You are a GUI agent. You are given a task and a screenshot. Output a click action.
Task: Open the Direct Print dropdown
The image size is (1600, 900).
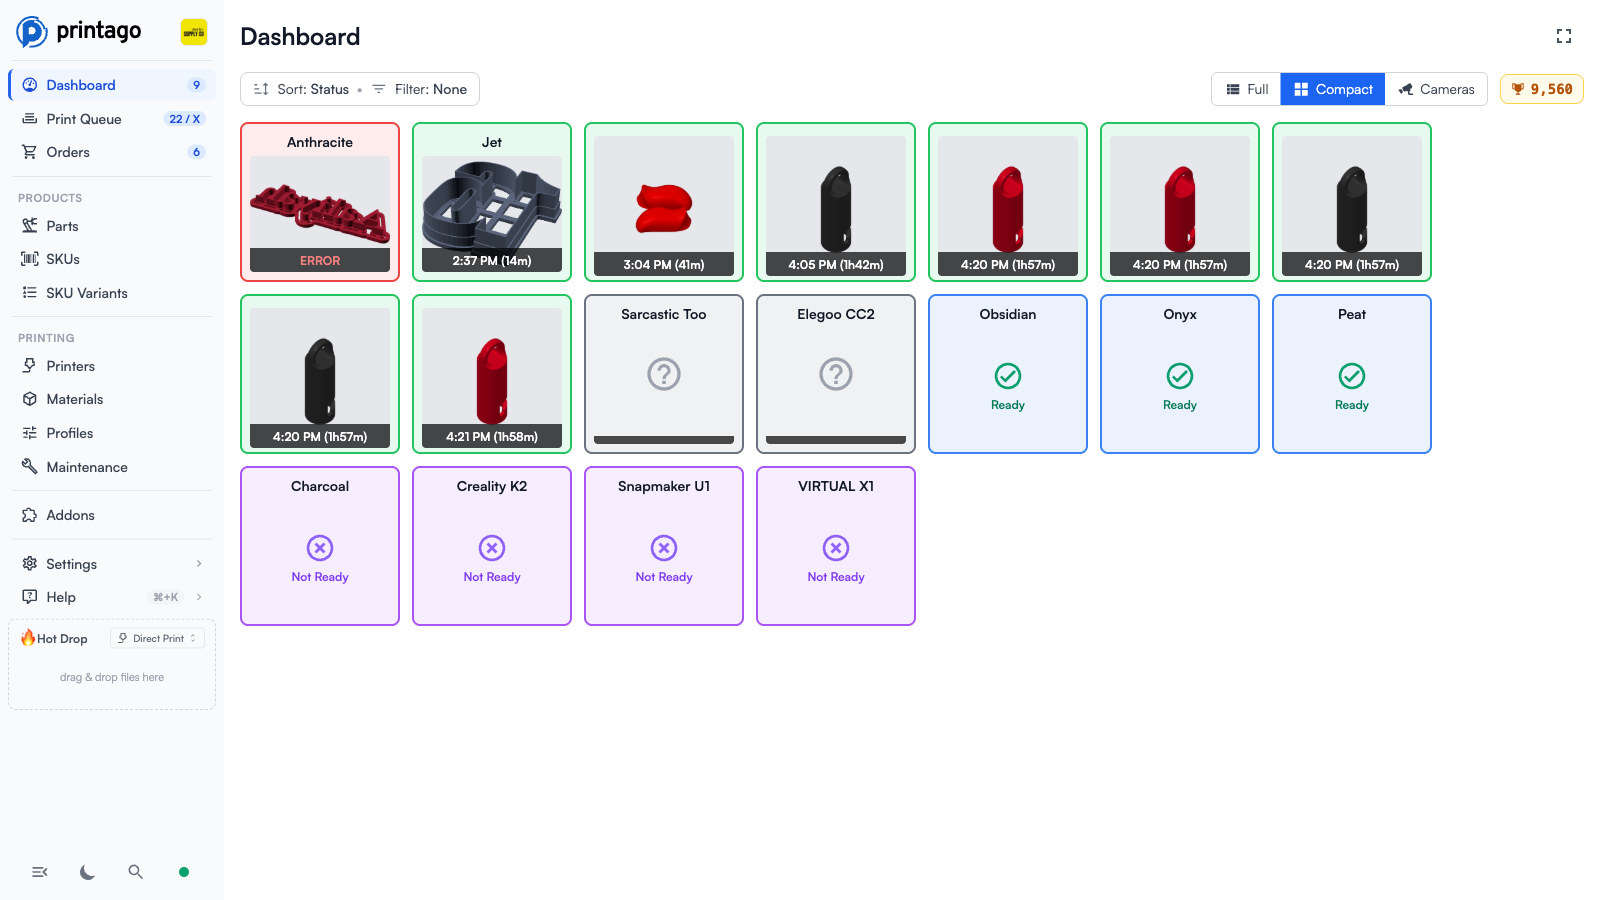pos(157,638)
